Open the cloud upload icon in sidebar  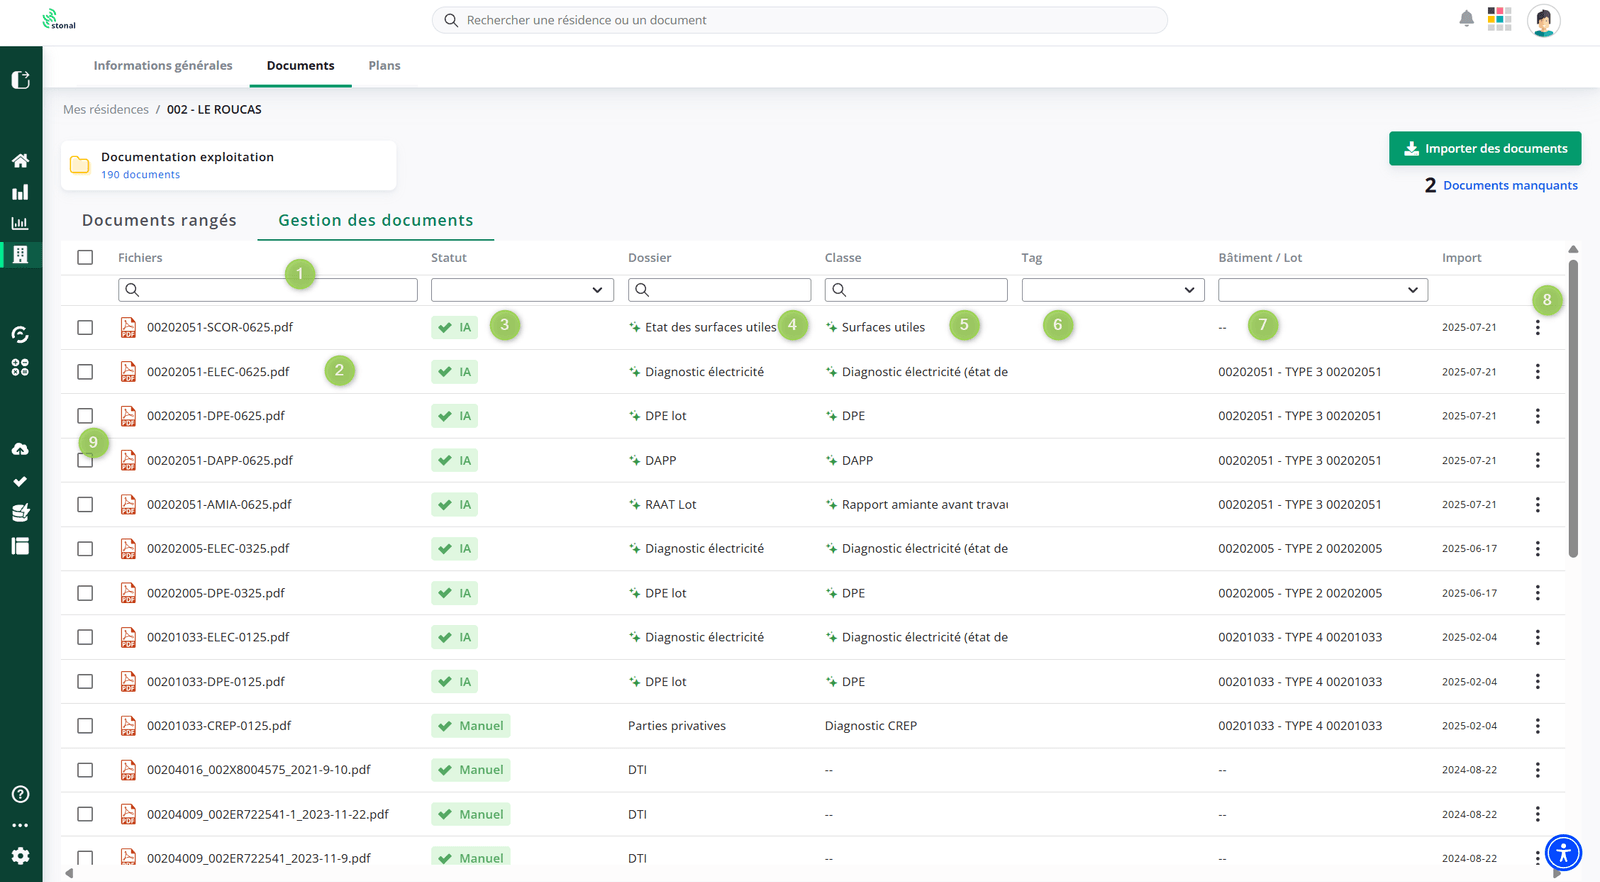click(x=20, y=449)
